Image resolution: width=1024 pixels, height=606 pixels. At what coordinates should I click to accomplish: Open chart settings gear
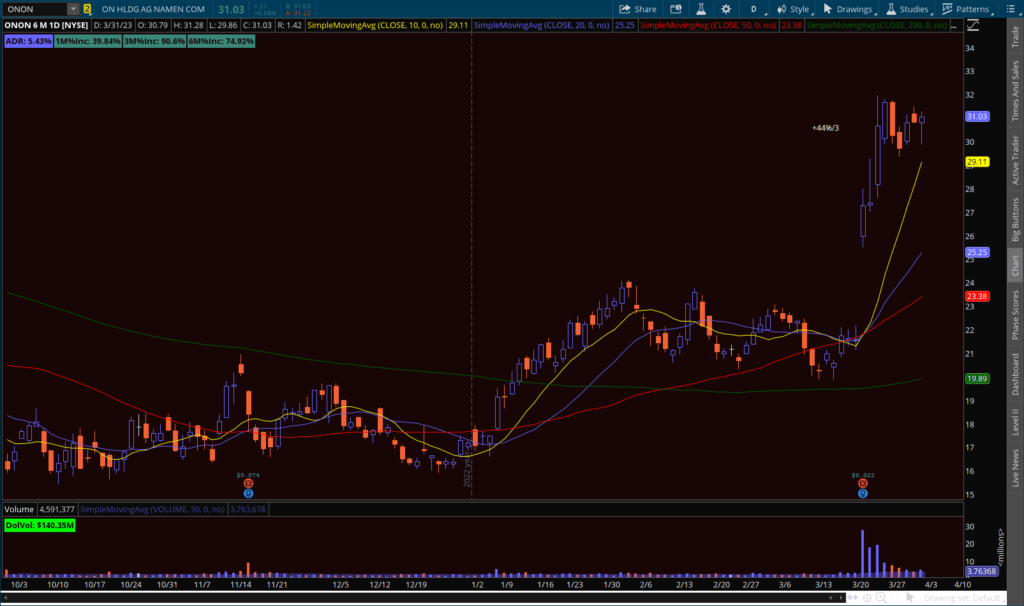pos(726,9)
